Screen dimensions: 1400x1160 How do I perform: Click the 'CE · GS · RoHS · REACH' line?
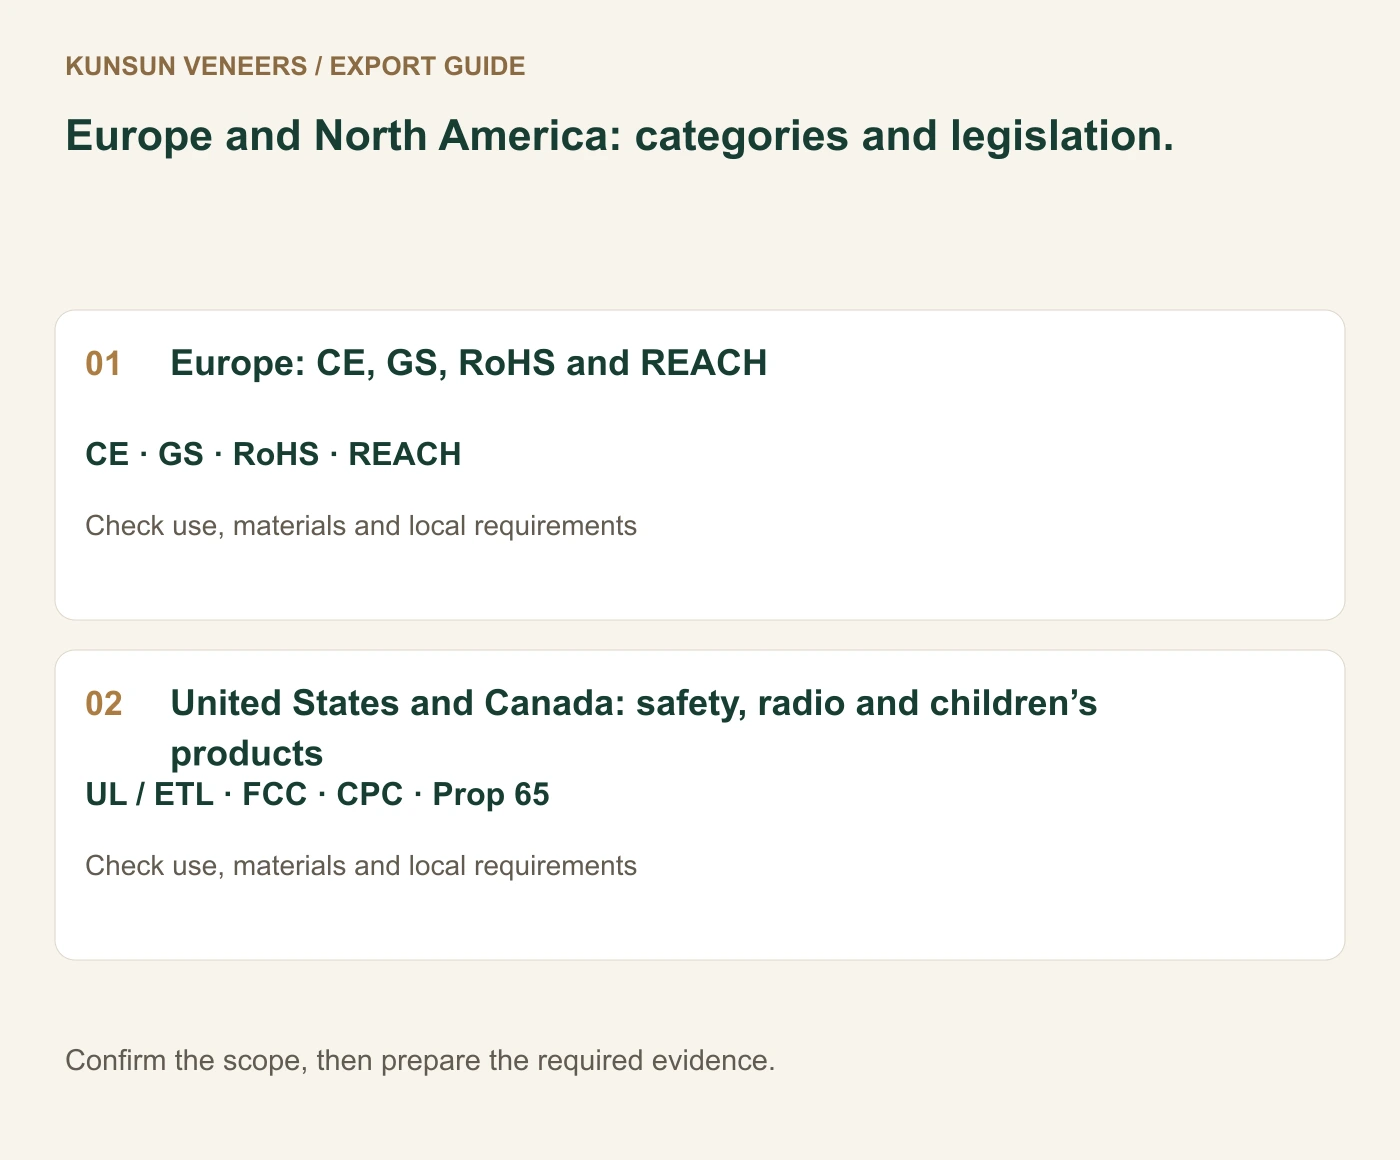[273, 454]
